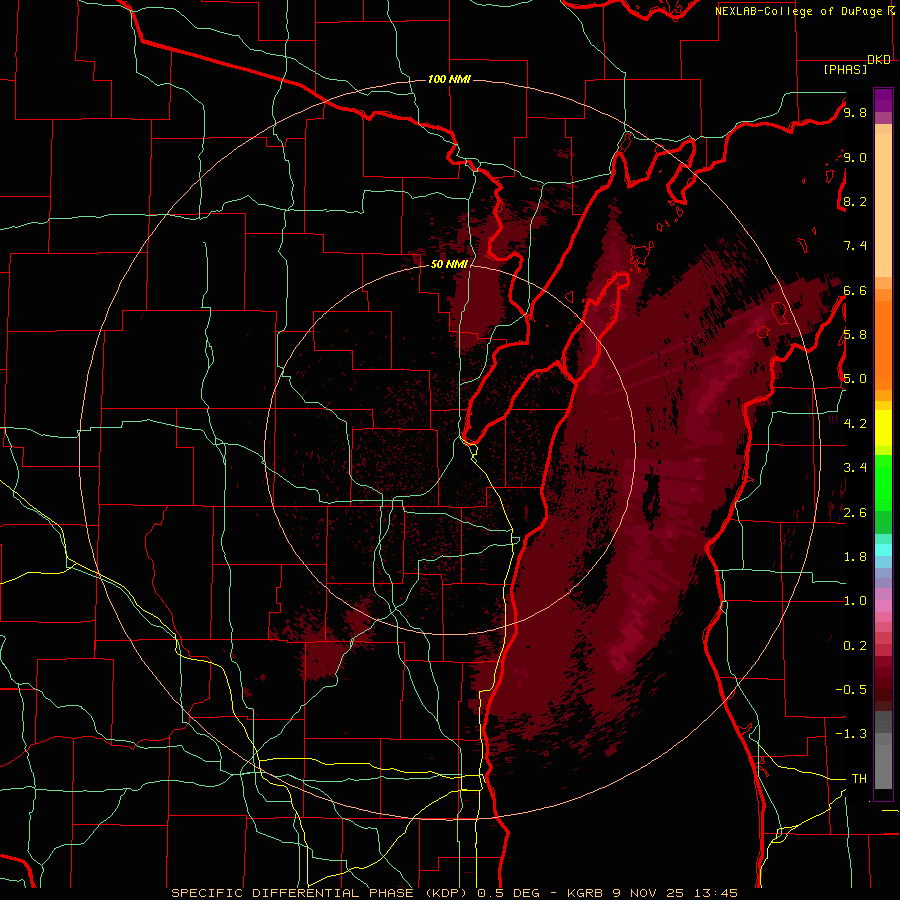Click the 0.2 value on the color scale
Image resolution: width=900 pixels, height=900 pixels.
pos(855,646)
